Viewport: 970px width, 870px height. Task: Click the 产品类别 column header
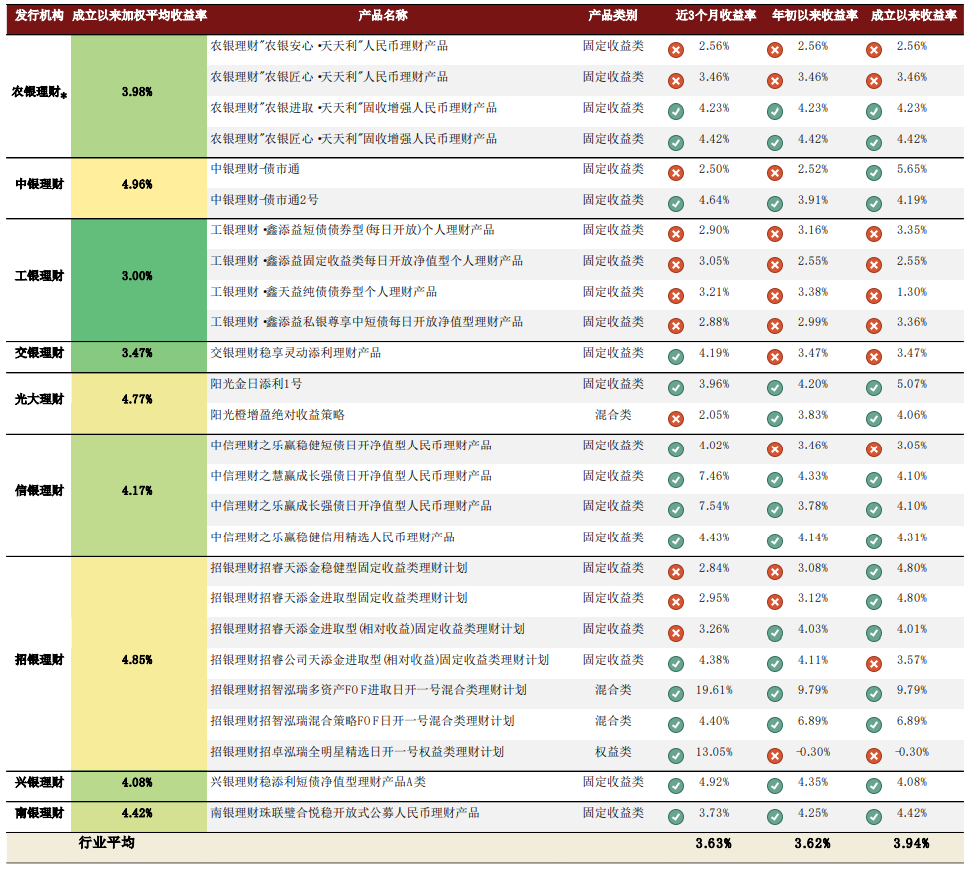[x=612, y=15]
